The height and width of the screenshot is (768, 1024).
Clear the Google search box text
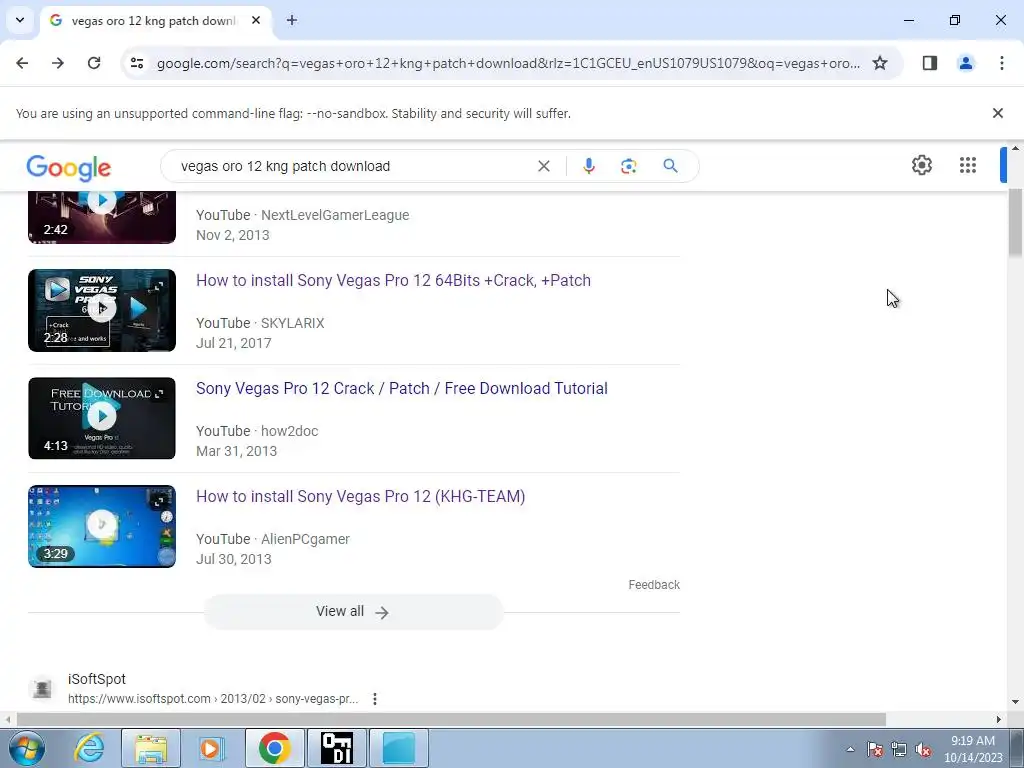[543, 166]
